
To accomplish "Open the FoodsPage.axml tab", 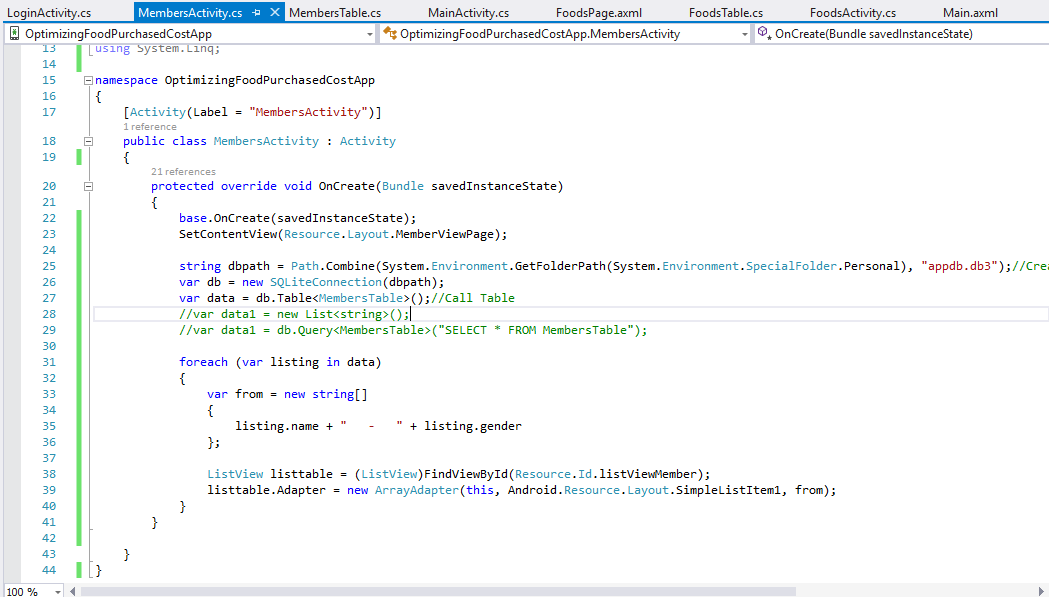I will click(599, 13).
